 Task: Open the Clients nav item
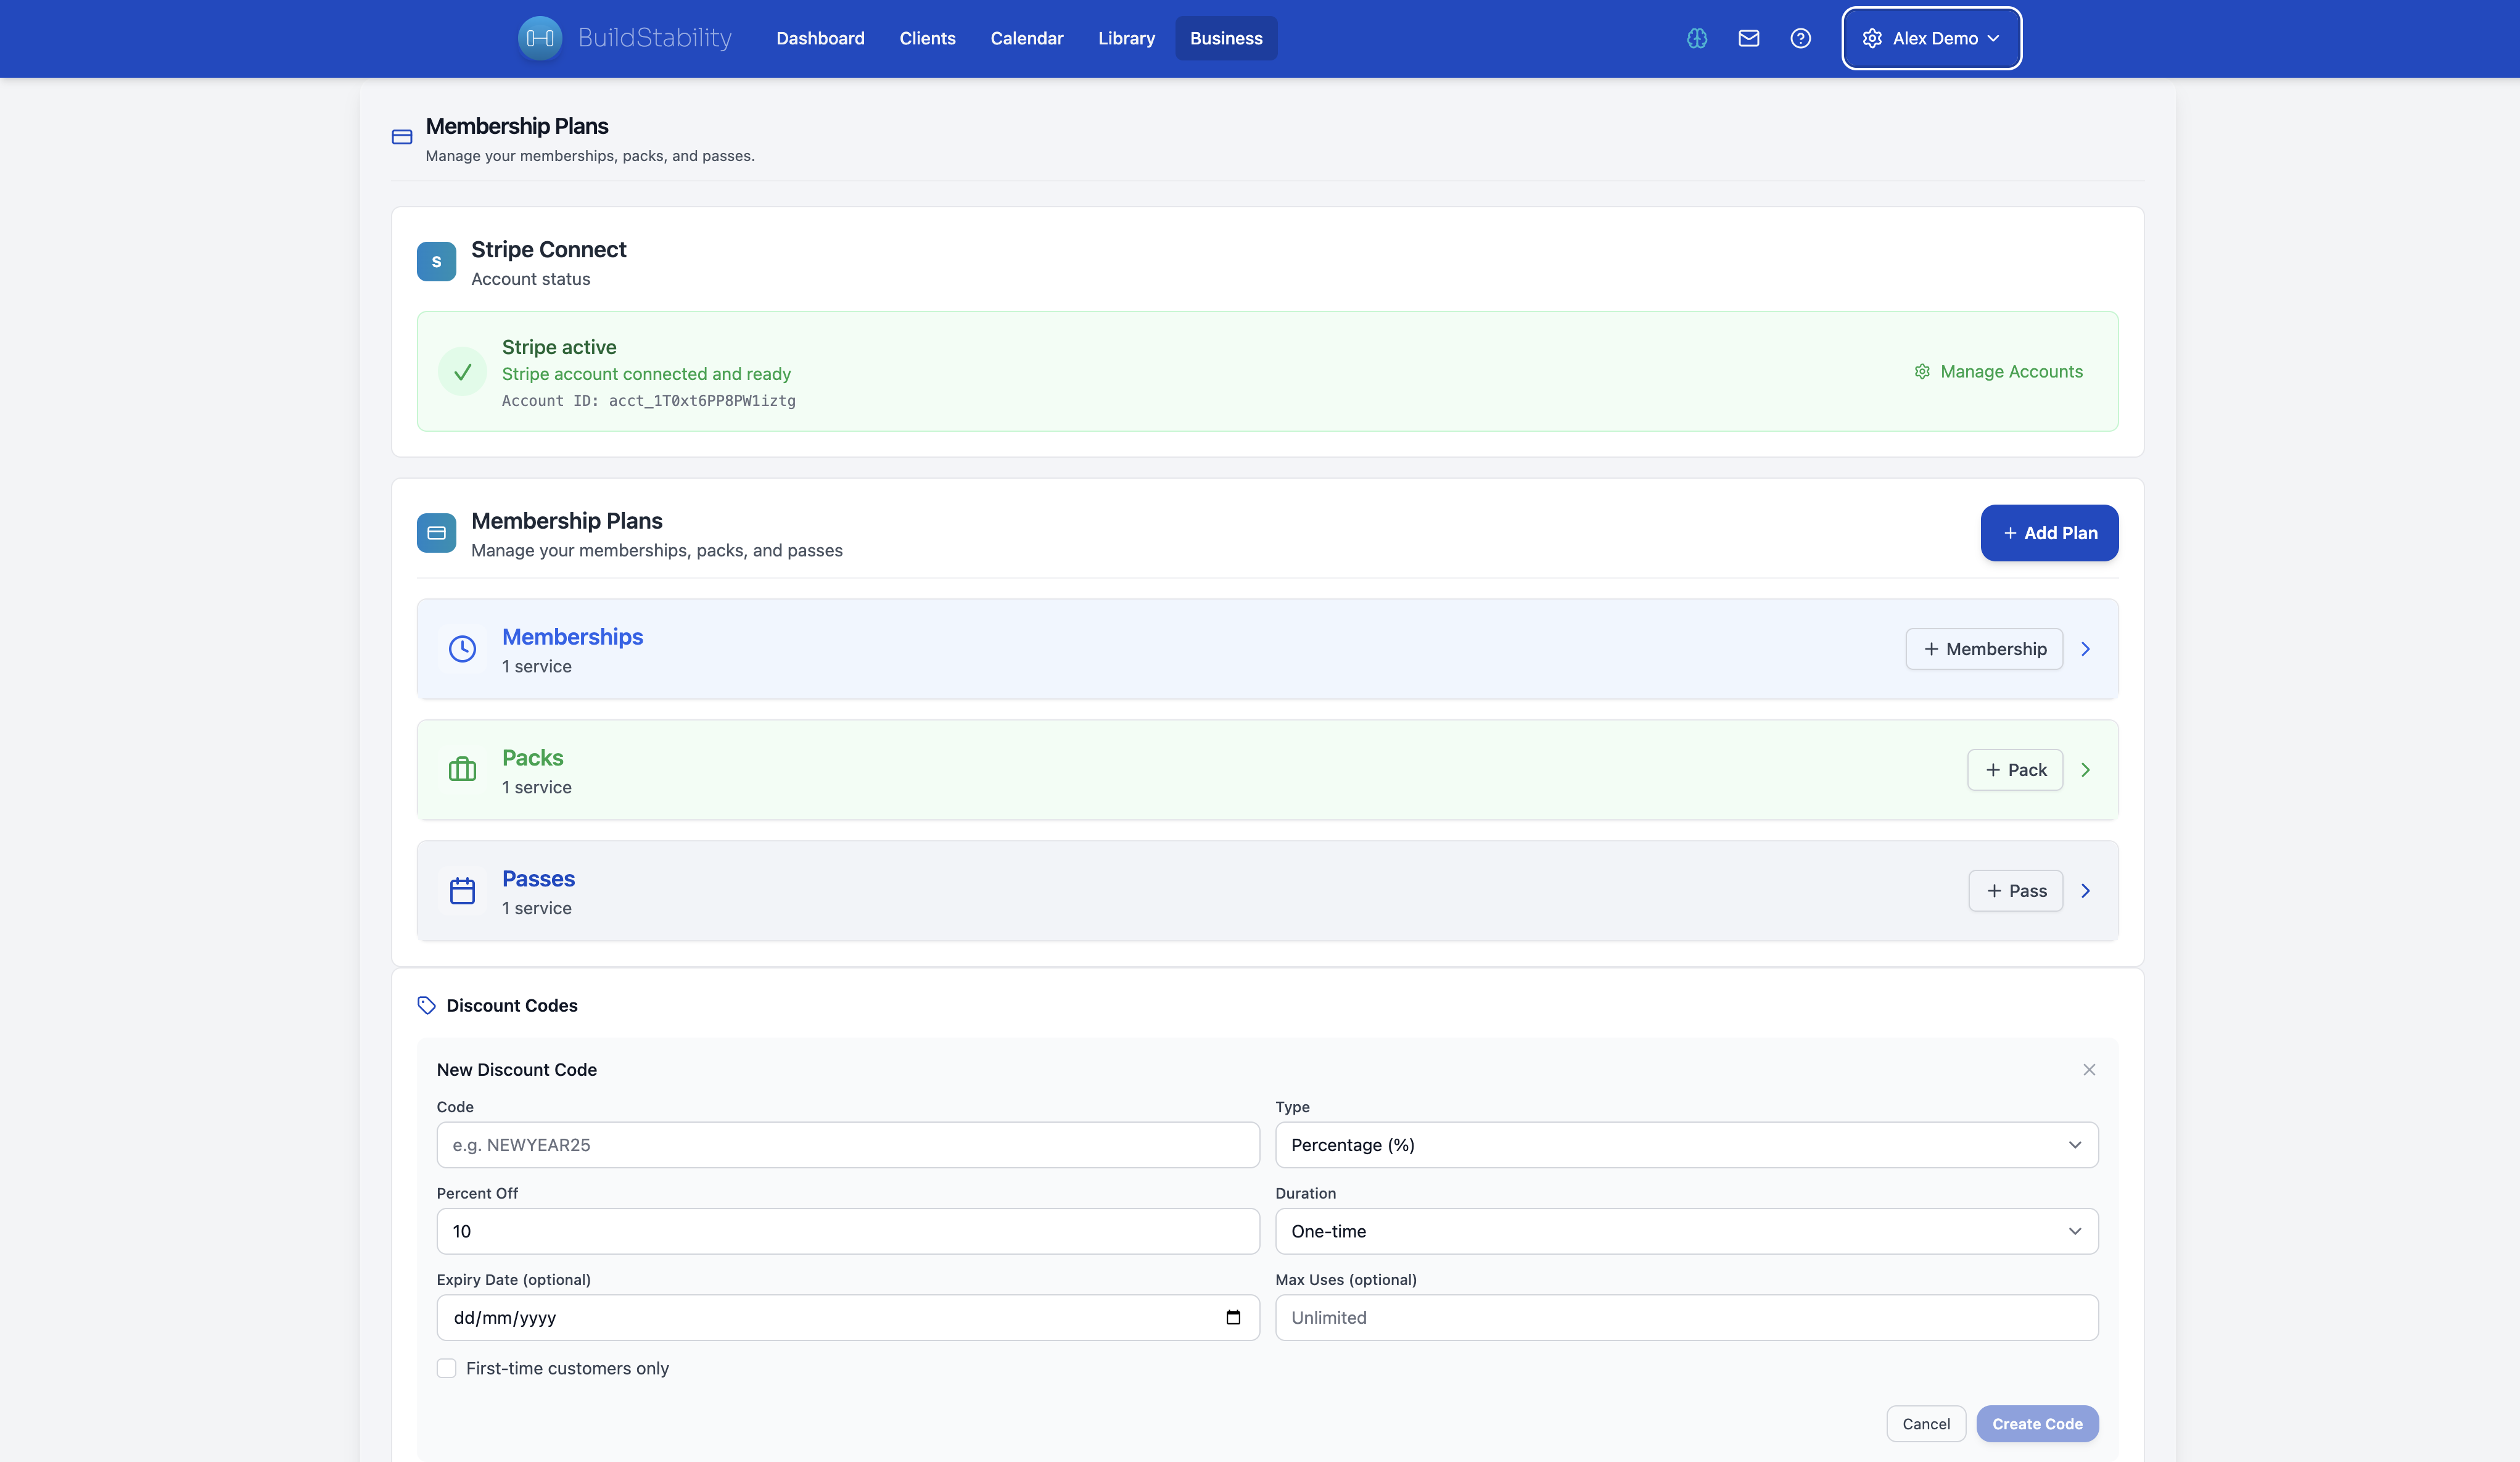click(927, 38)
